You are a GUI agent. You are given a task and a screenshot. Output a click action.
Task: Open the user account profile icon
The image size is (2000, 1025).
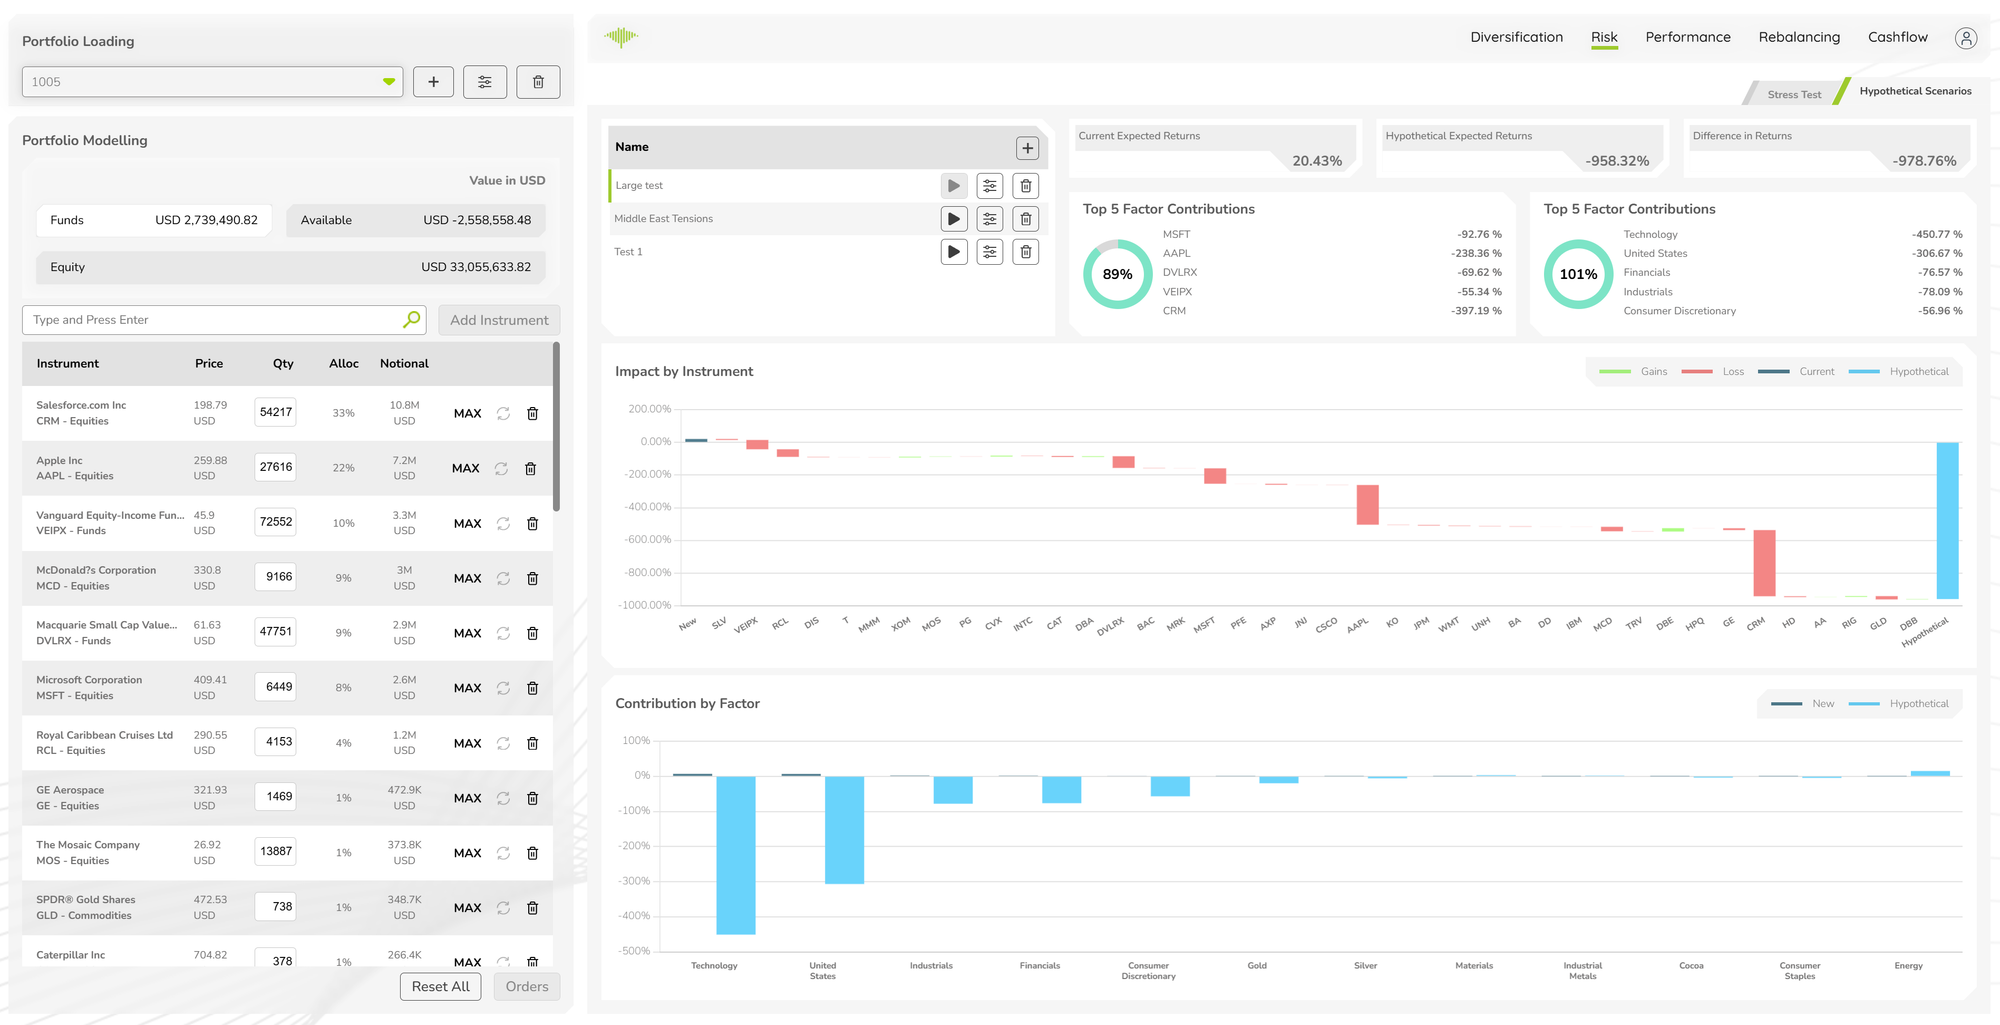click(1966, 37)
